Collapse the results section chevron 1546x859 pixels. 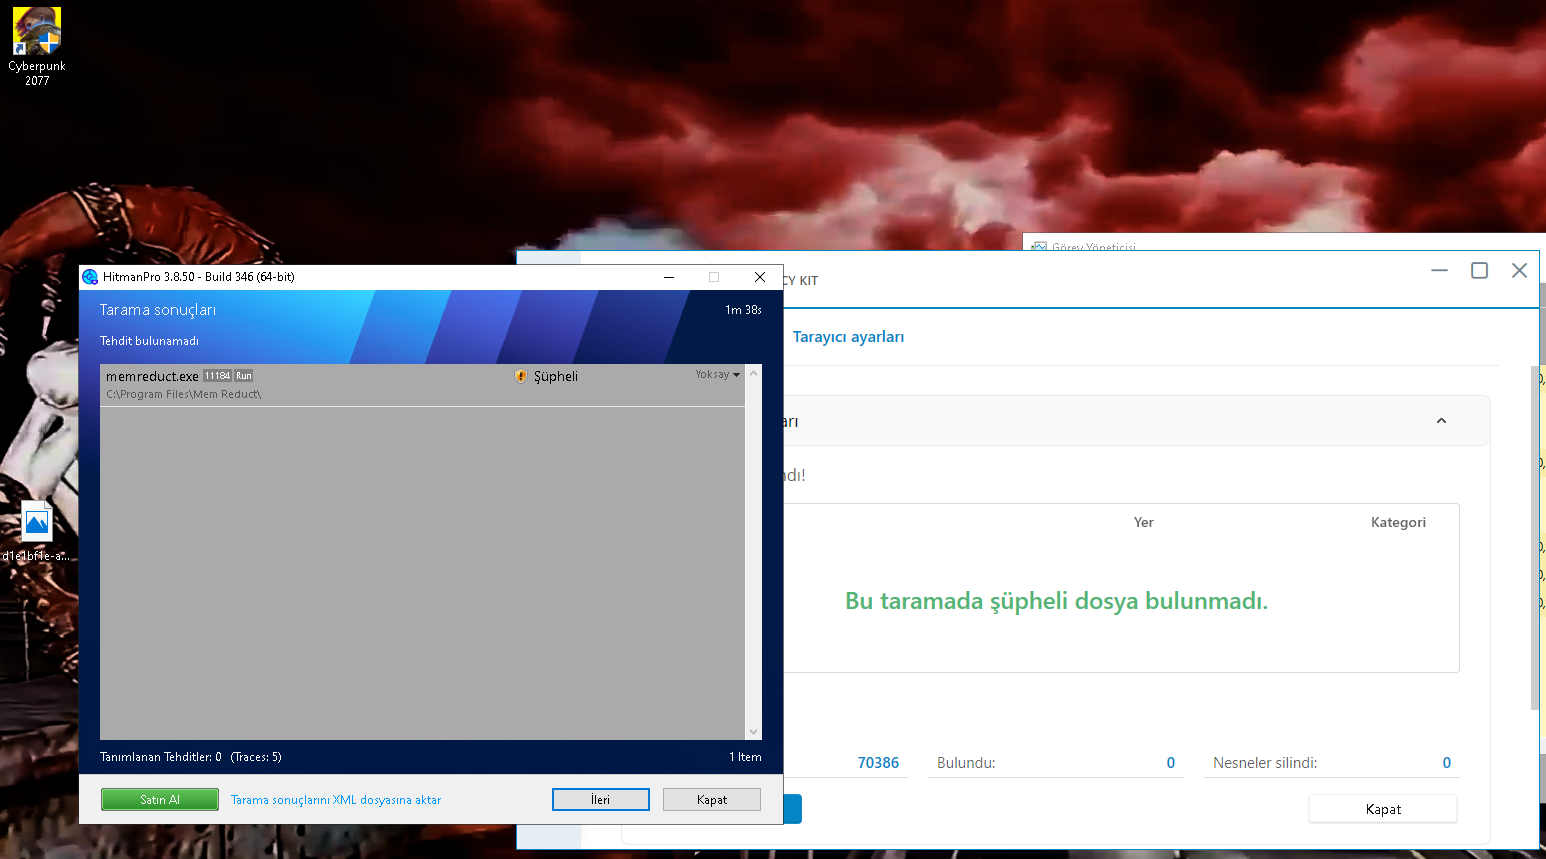(x=1441, y=421)
